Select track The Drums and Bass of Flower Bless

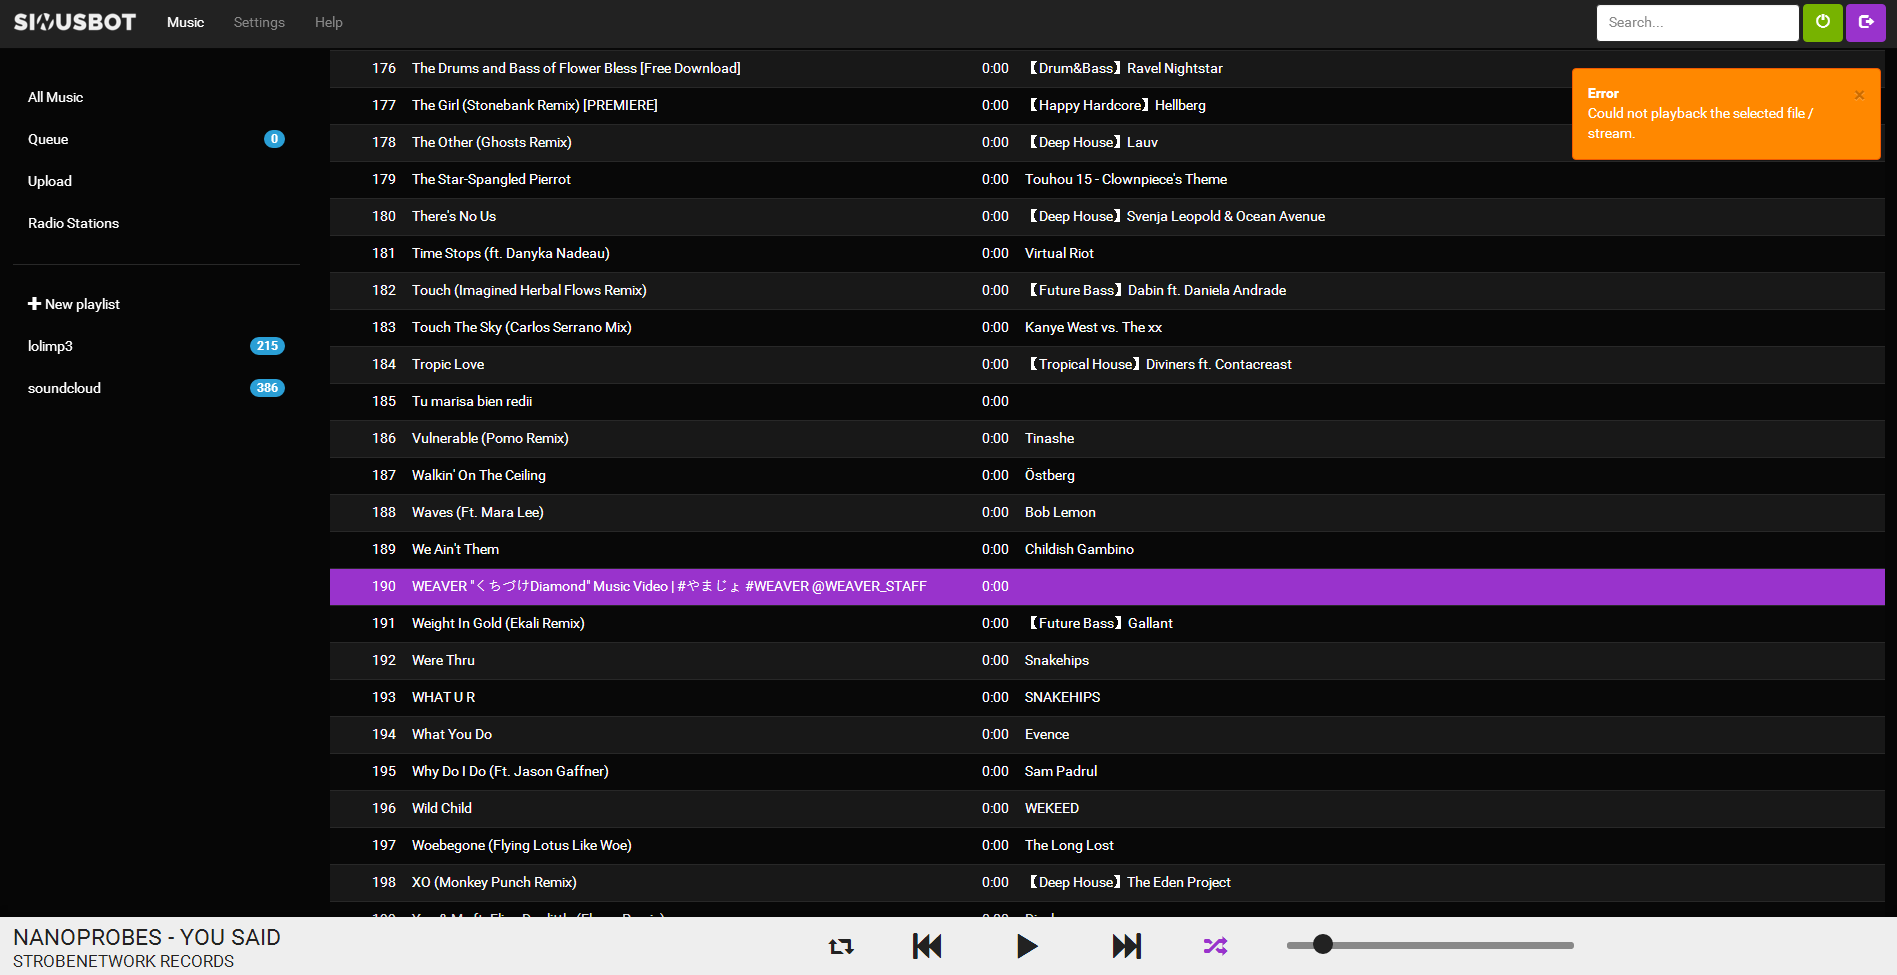point(1107,68)
